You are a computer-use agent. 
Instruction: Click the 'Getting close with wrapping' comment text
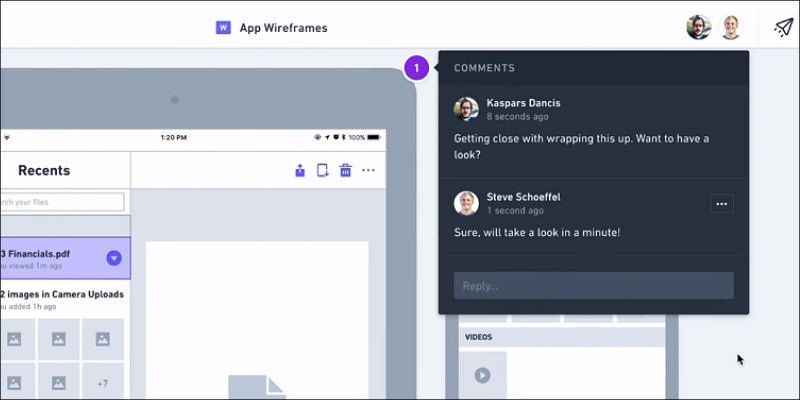(581, 146)
